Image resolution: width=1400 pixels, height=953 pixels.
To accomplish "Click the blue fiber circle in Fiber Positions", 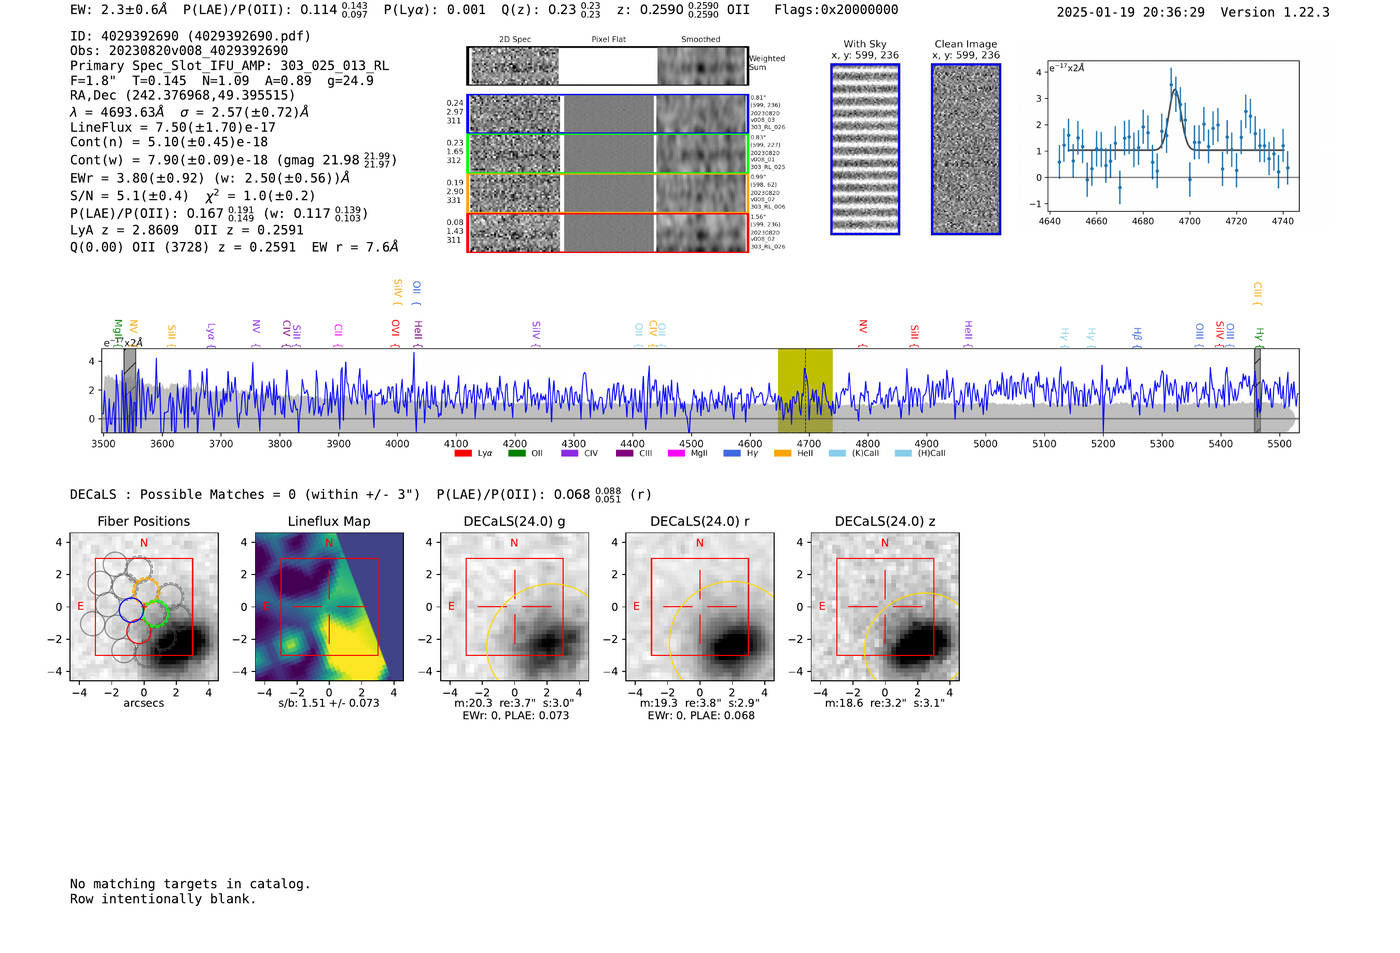I will 131,610.
